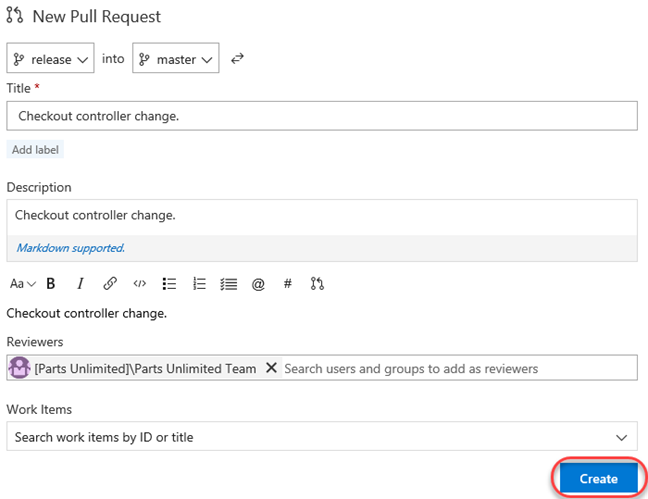The height and width of the screenshot is (499, 648).
Task: Click the Add label button
Action: click(35, 150)
